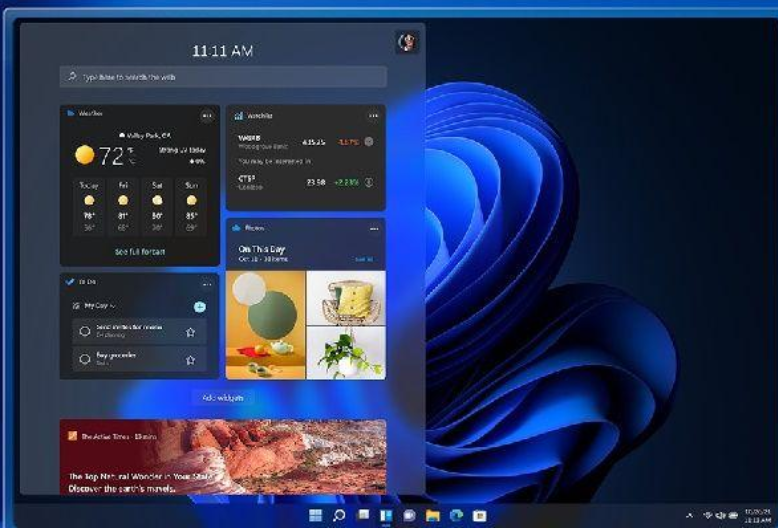Star the 'Buy groceries' task
Screen dimensions: 778x528
click(x=190, y=359)
